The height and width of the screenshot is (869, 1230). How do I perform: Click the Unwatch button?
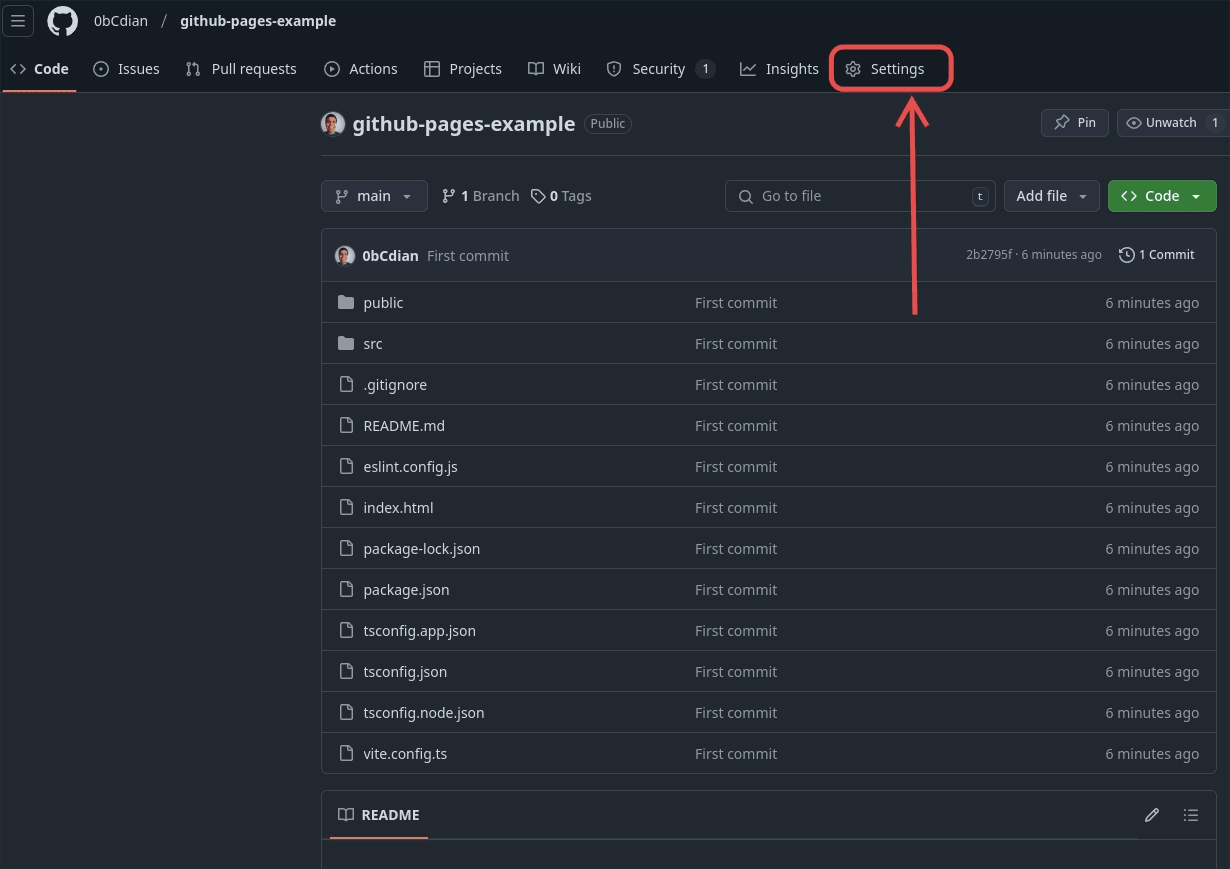[x=1173, y=123]
